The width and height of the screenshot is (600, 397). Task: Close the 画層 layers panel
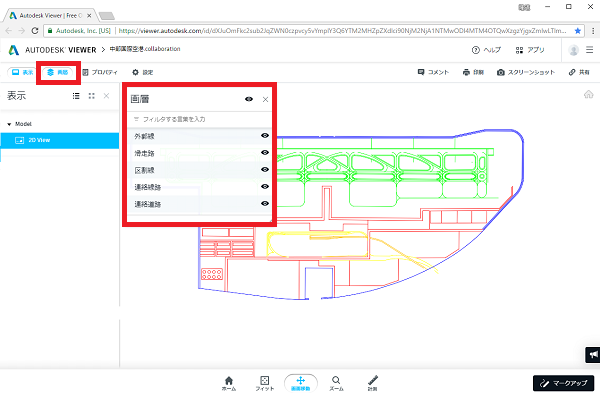tap(265, 100)
